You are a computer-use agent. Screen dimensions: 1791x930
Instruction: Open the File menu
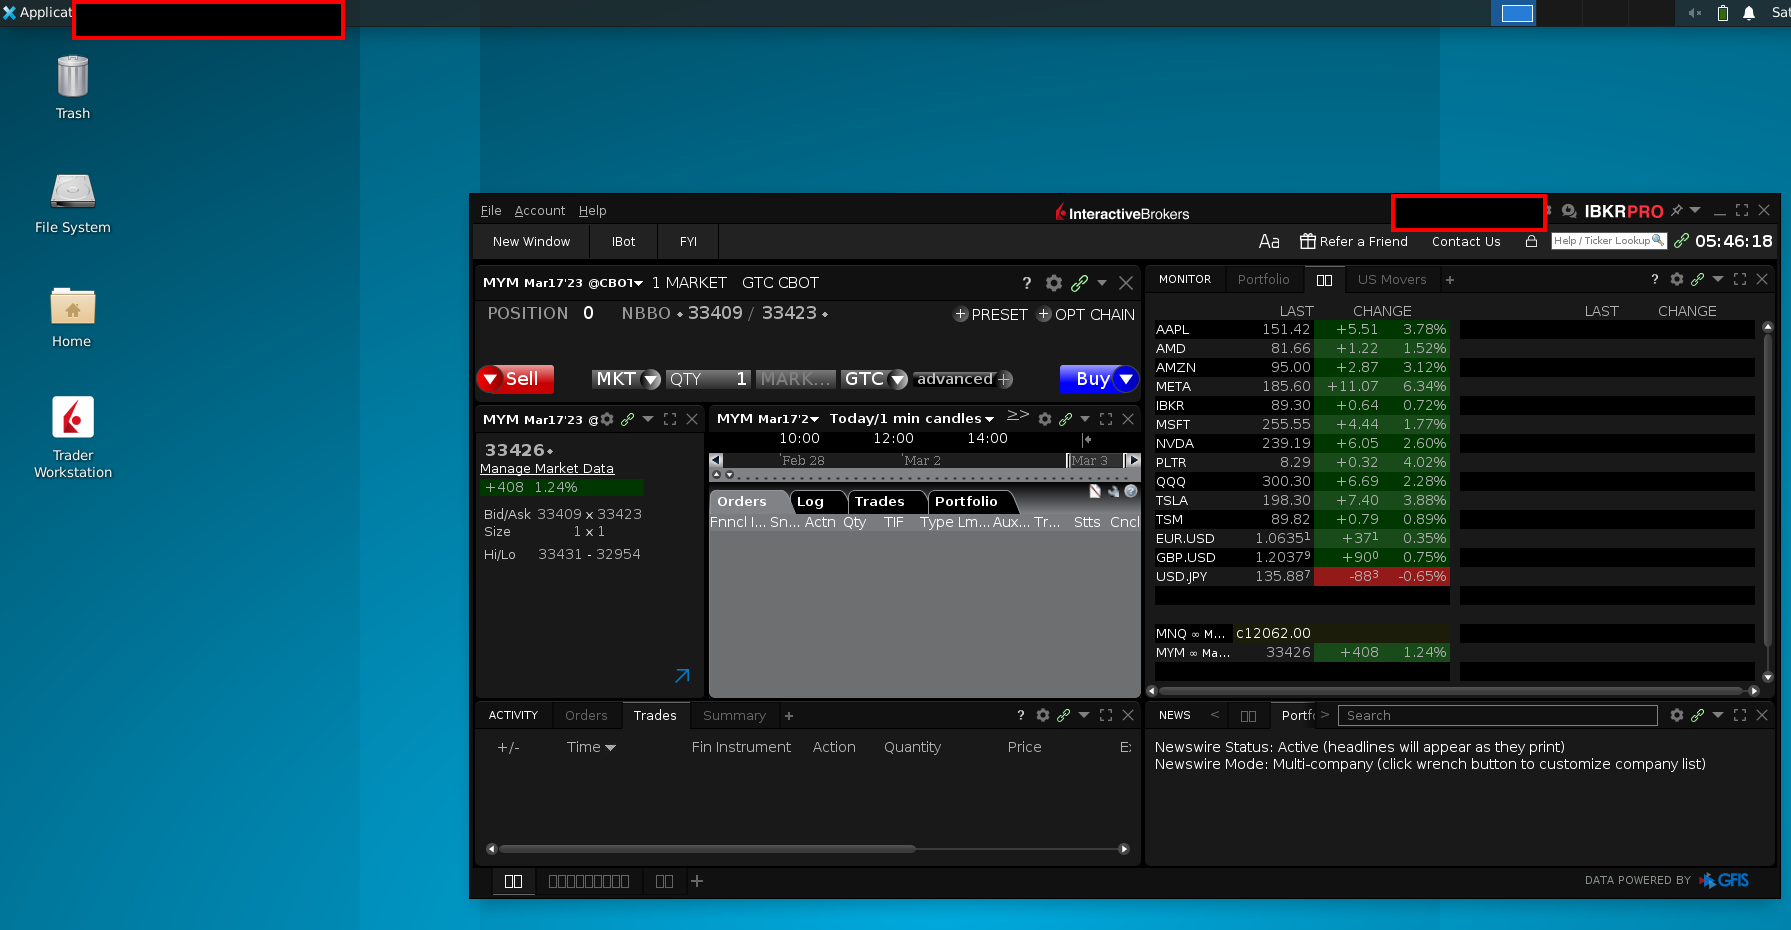(x=490, y=211)
